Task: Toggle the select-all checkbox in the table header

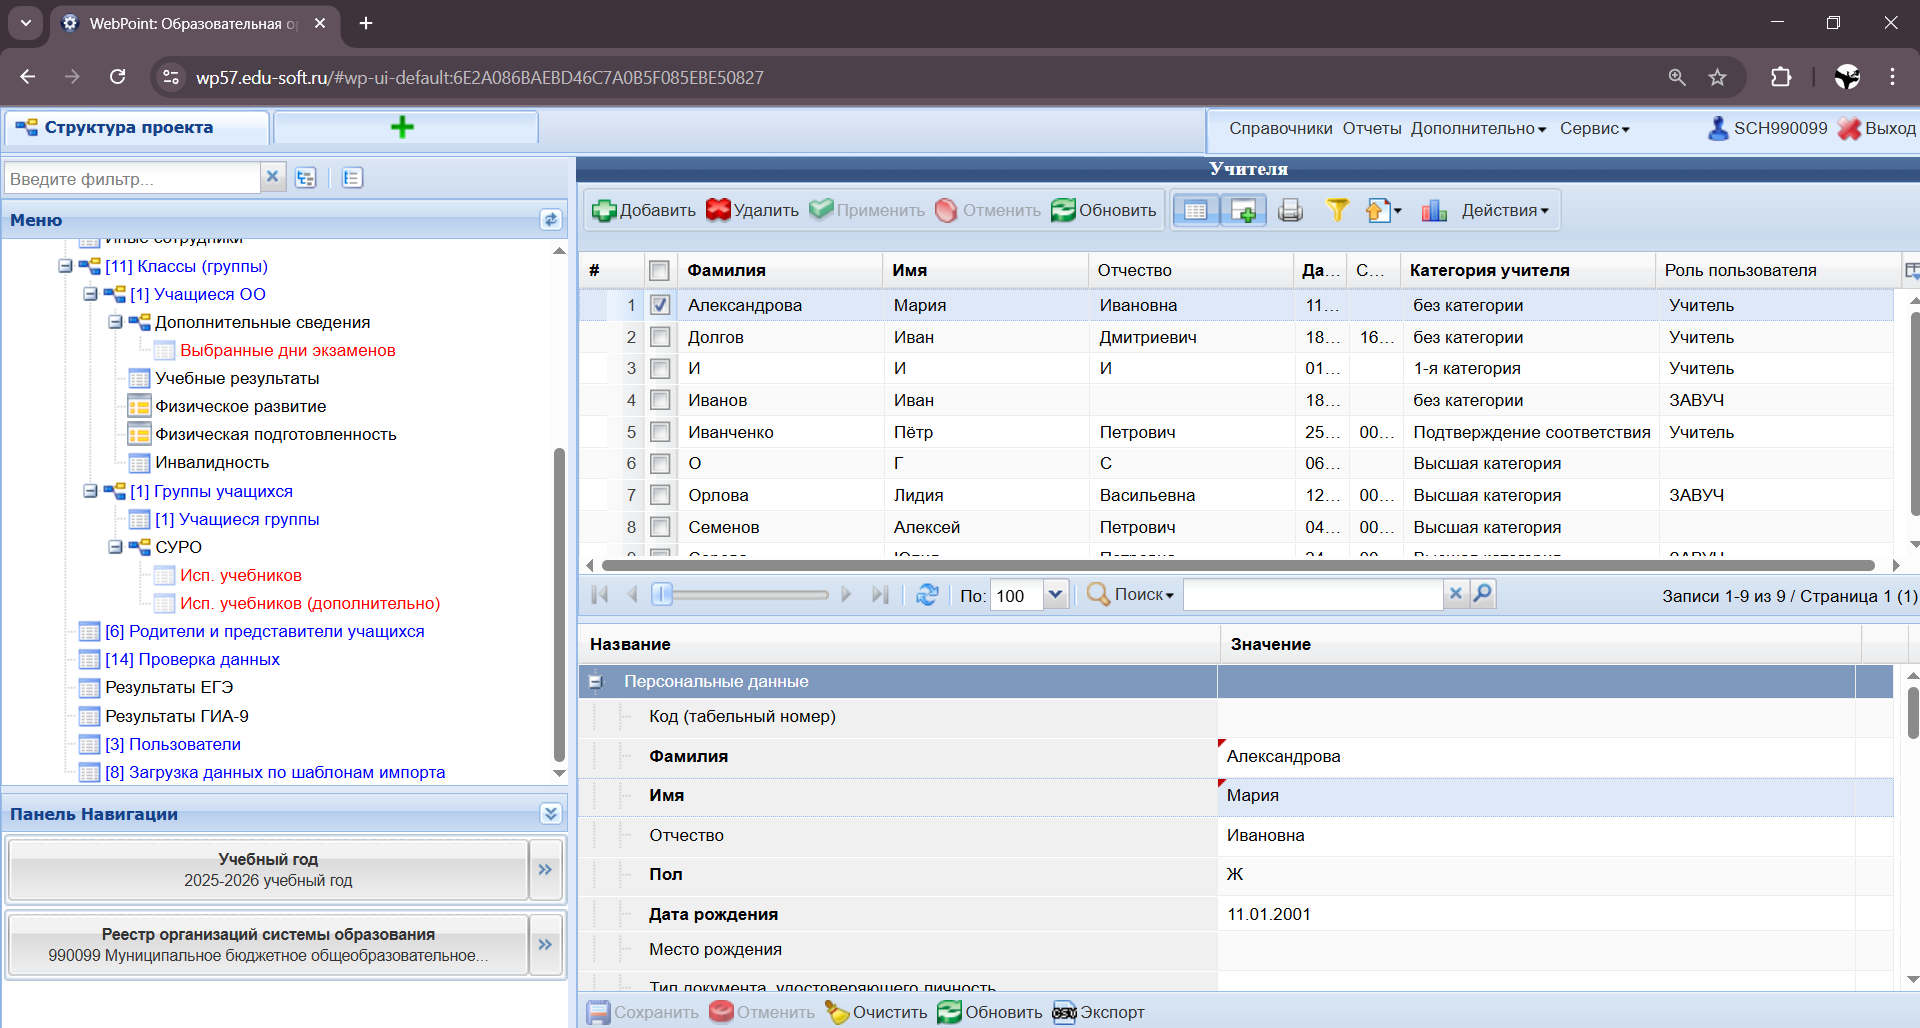Action: pyautogui.click(x=659, y=270)
